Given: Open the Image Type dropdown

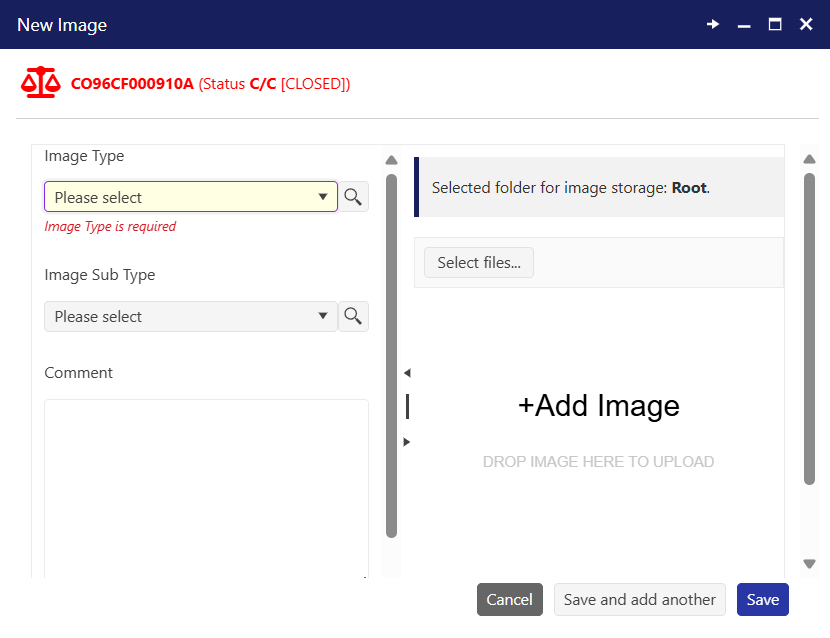Looking at the screenshot, I should pos(190,197).
